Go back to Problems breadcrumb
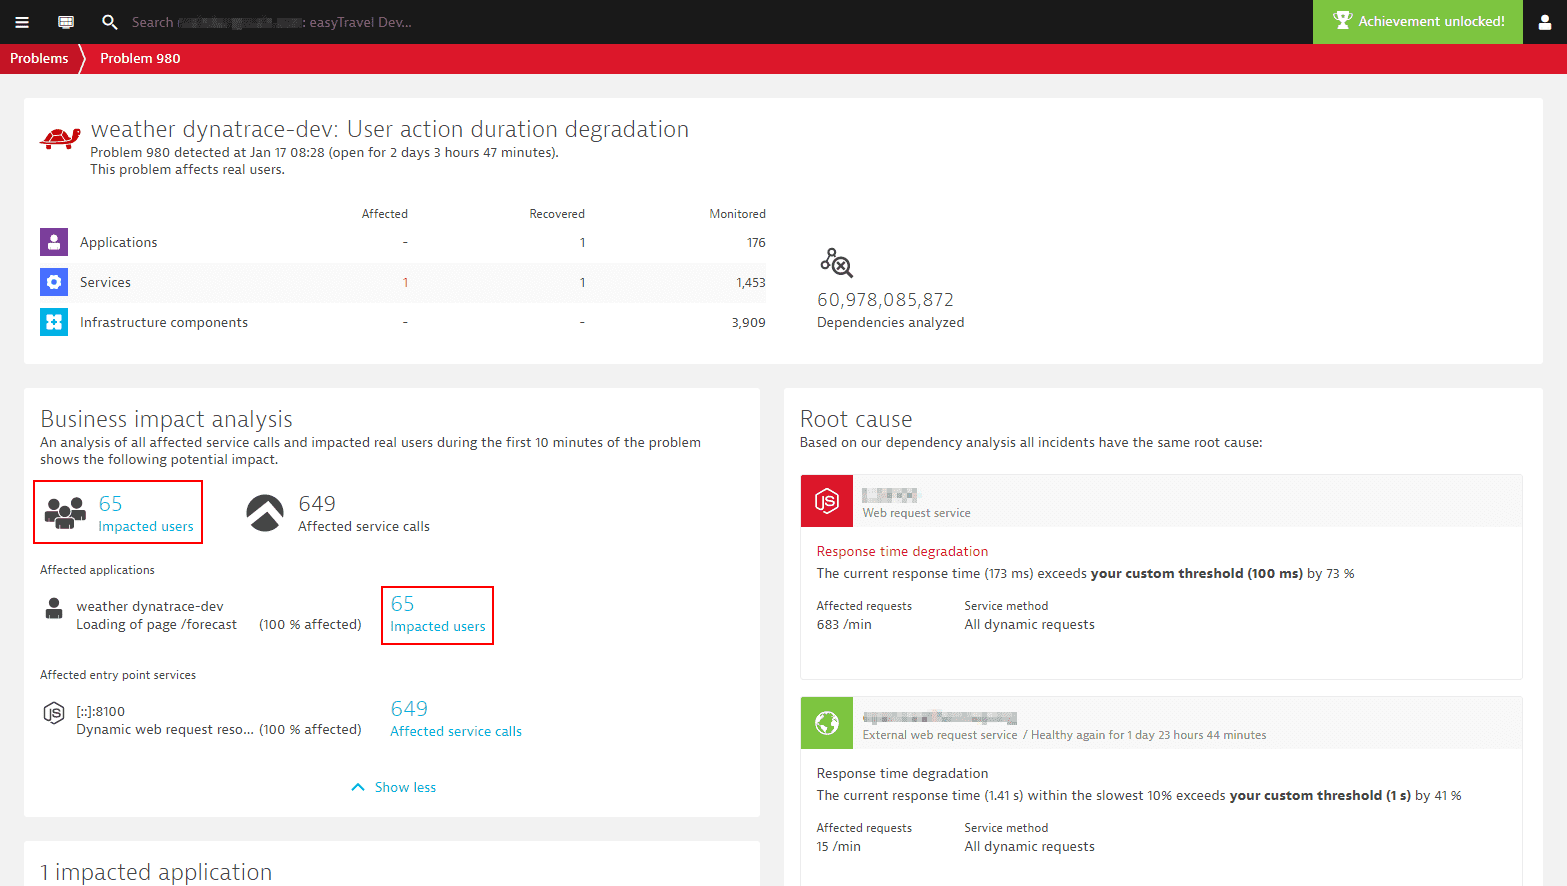This screenshot has height=886, width=1567. click(39, 58)
